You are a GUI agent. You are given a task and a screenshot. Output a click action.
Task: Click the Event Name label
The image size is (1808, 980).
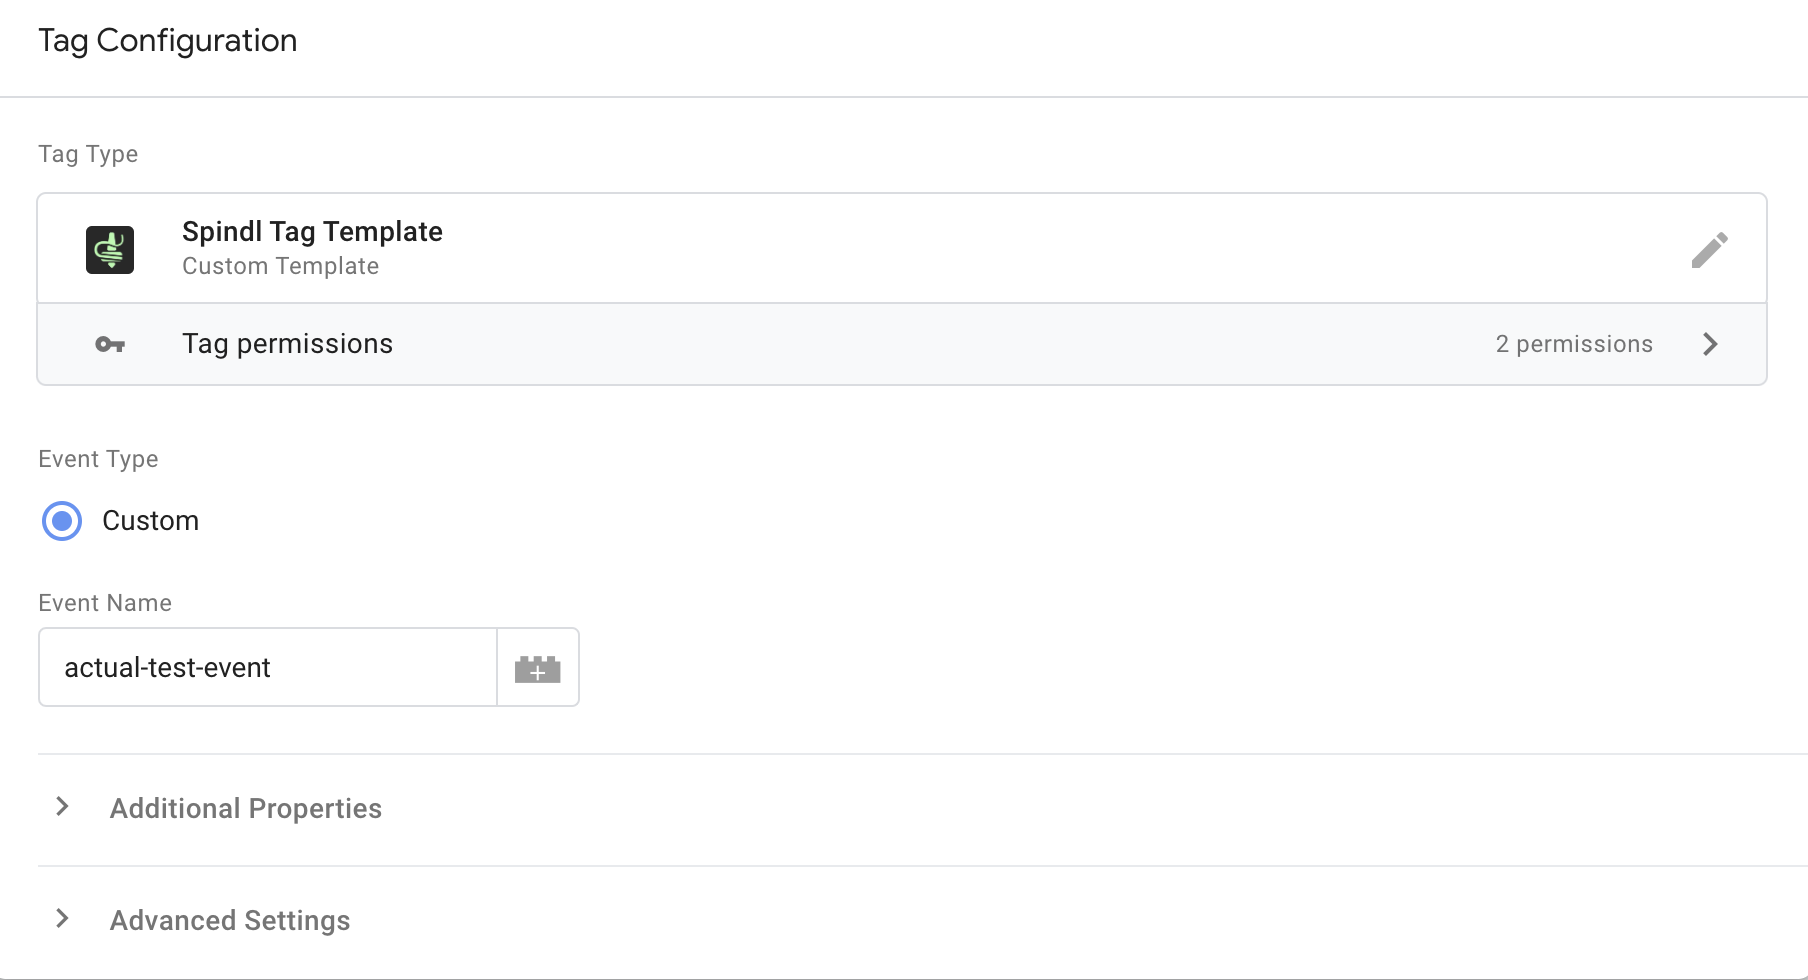[105, 603]
